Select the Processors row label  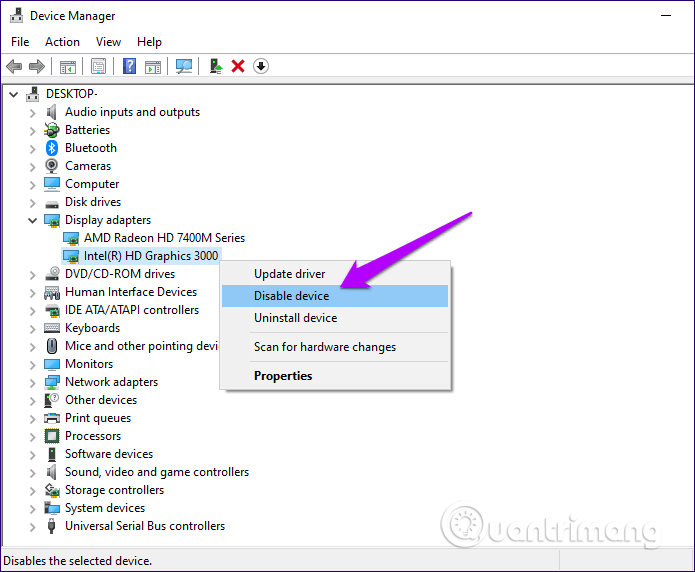click(93, 436)
